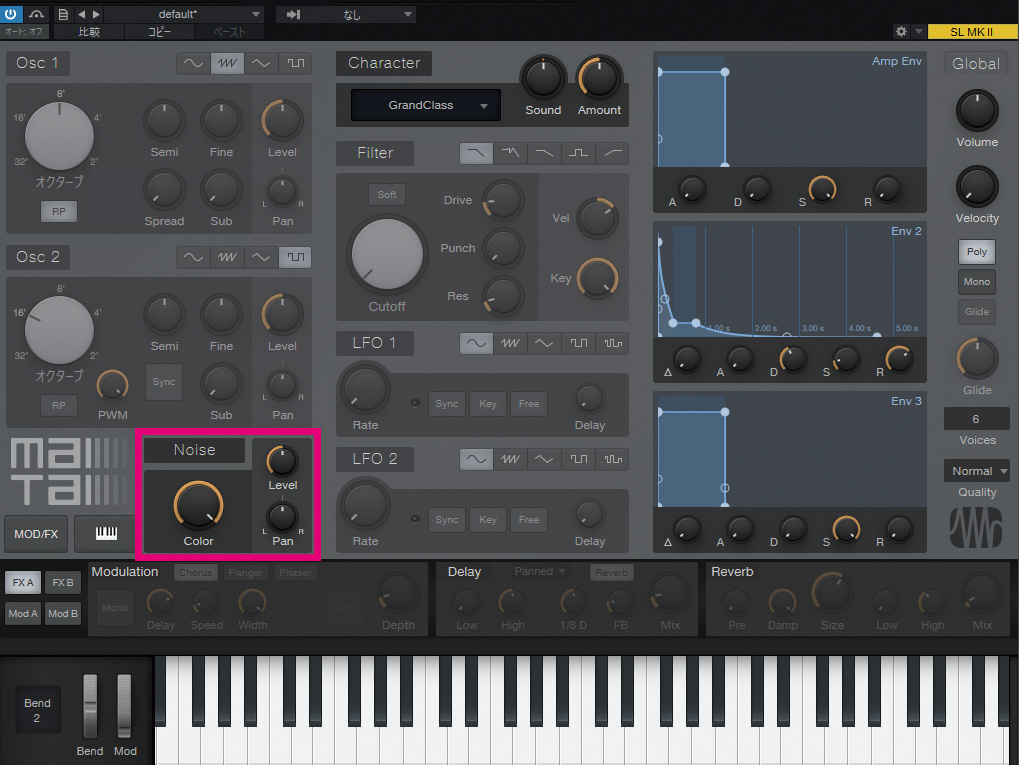
Task: Select Osc 2 triangle waveform
Action: [261, 257]
